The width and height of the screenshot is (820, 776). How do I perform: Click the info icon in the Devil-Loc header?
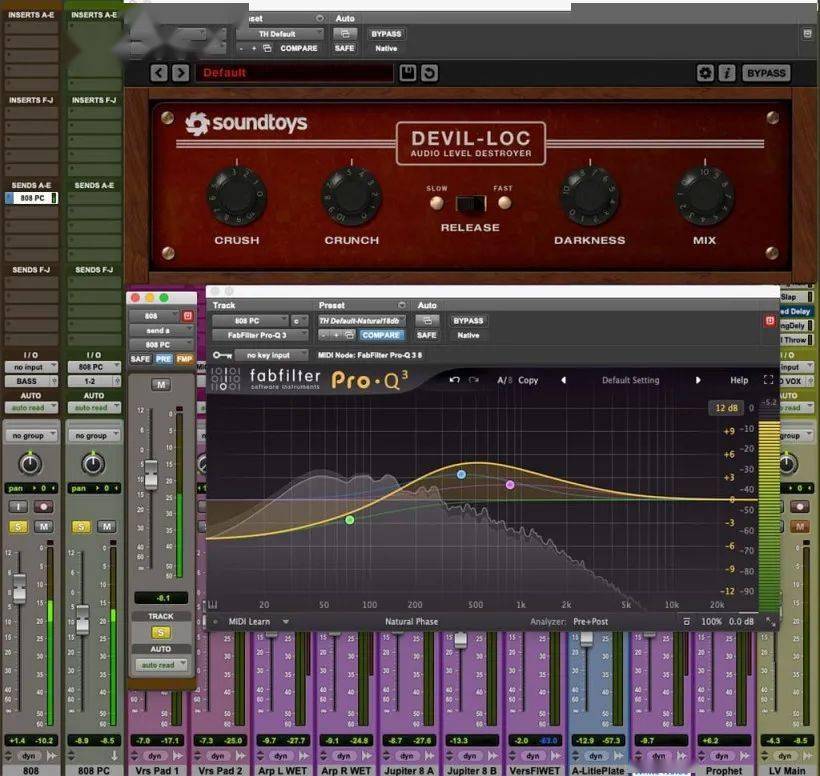click(x=727, y=72)
